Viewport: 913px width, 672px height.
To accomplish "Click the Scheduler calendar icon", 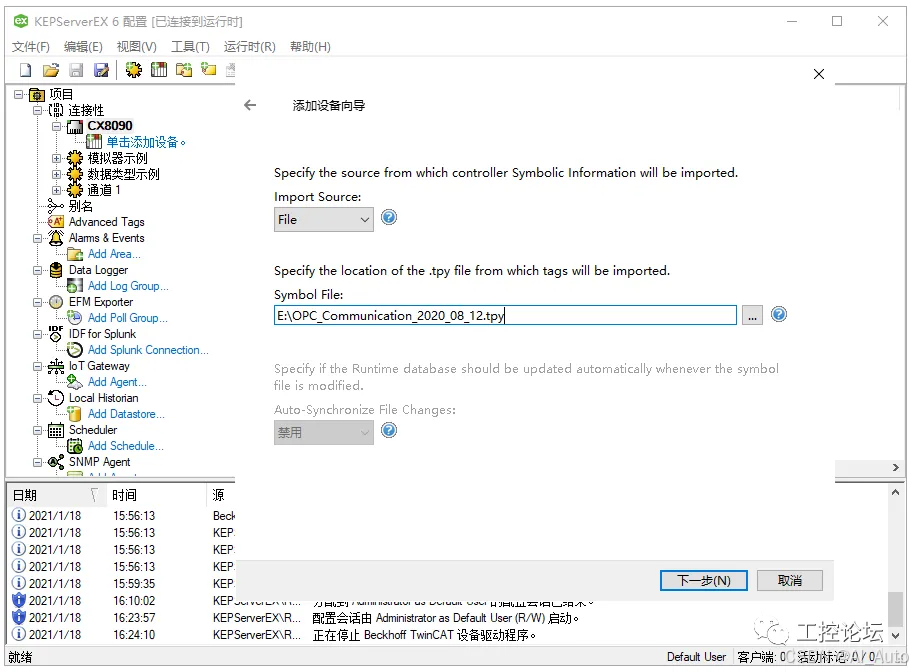I will pyautogui.click(x=56, y=430).
